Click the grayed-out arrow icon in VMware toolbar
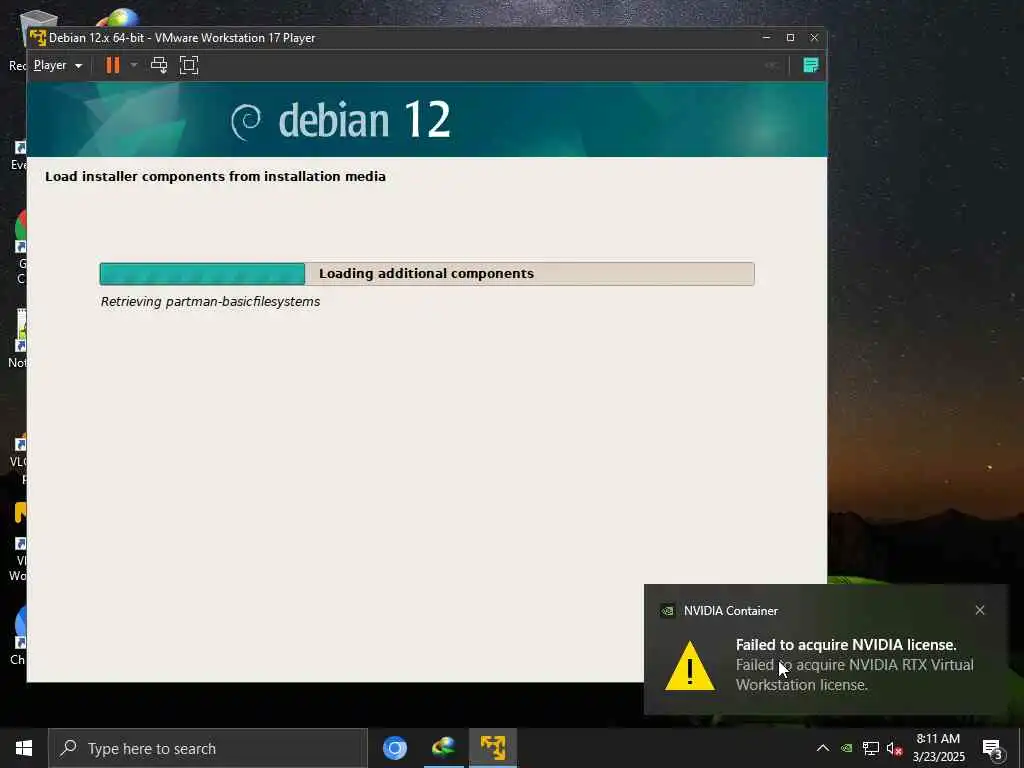 (771, 65)
